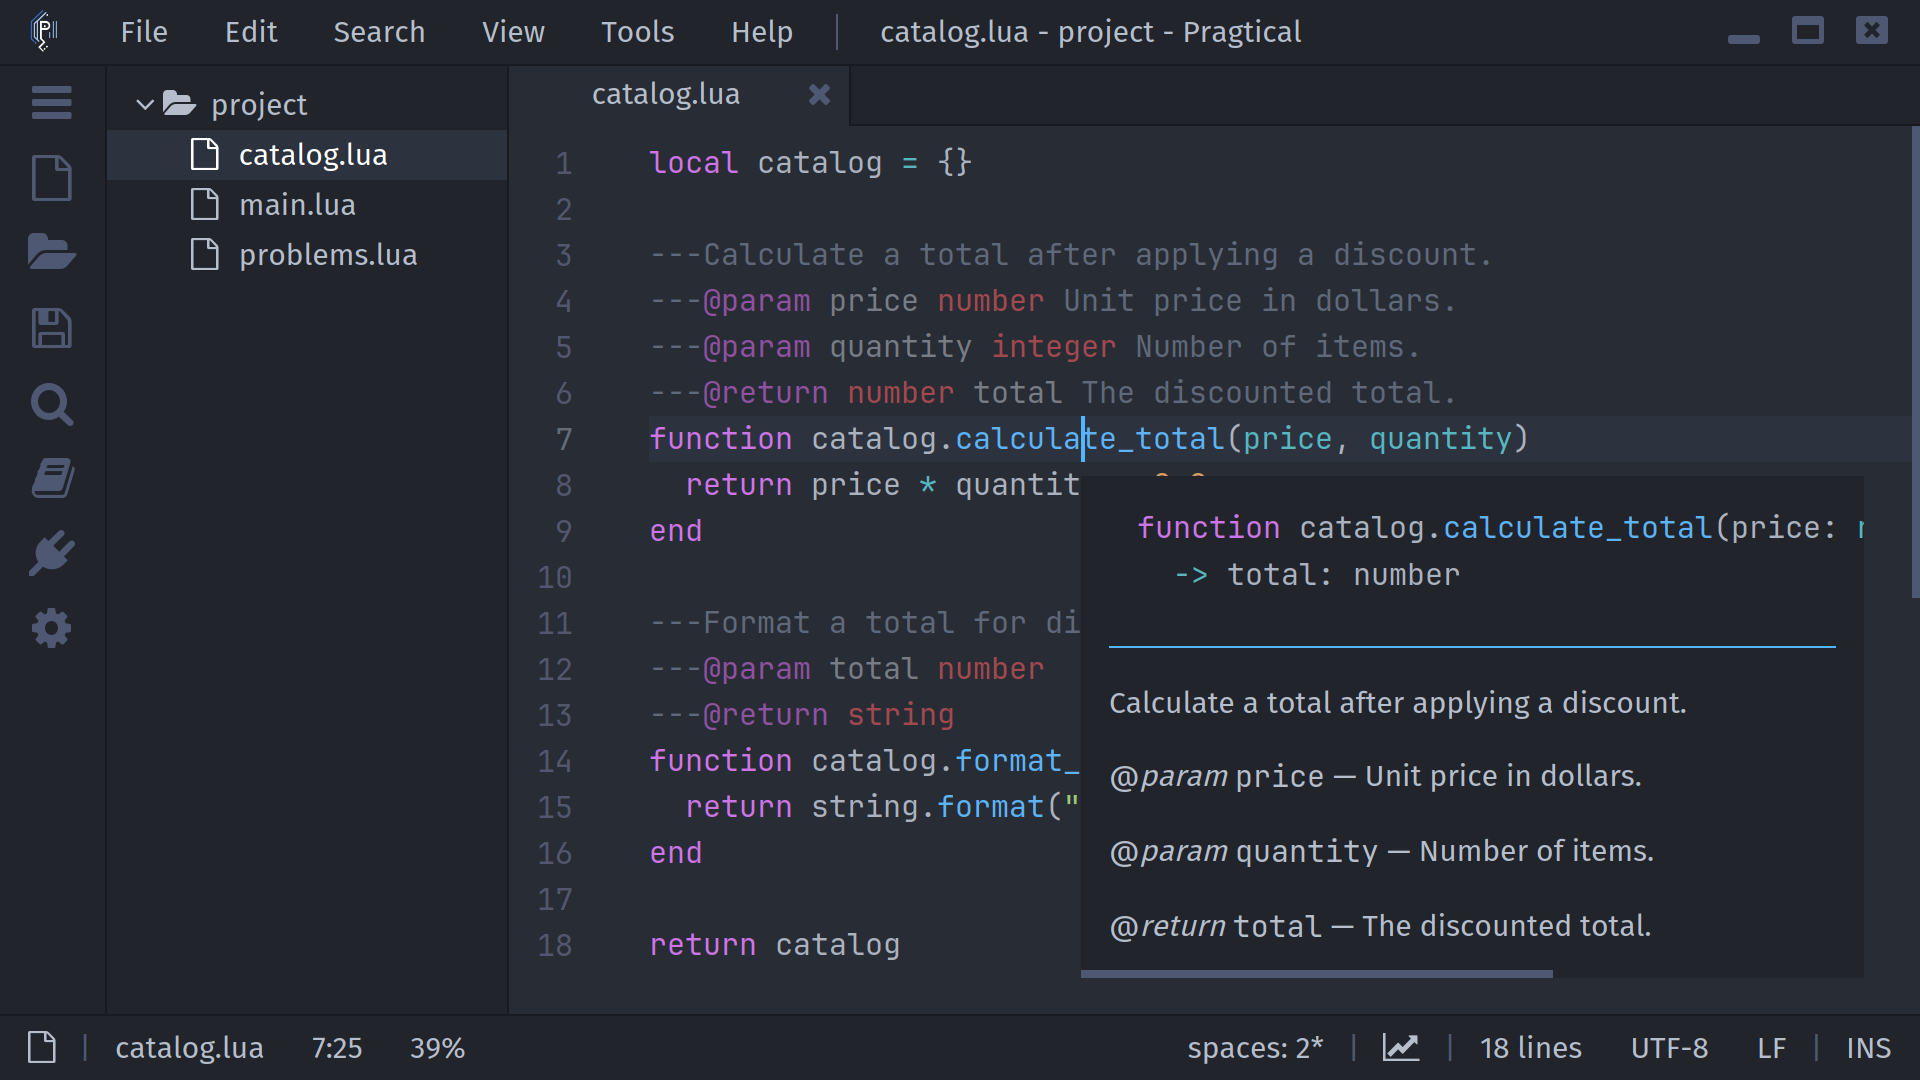Open the Help menu

click(x=762, y=32)
